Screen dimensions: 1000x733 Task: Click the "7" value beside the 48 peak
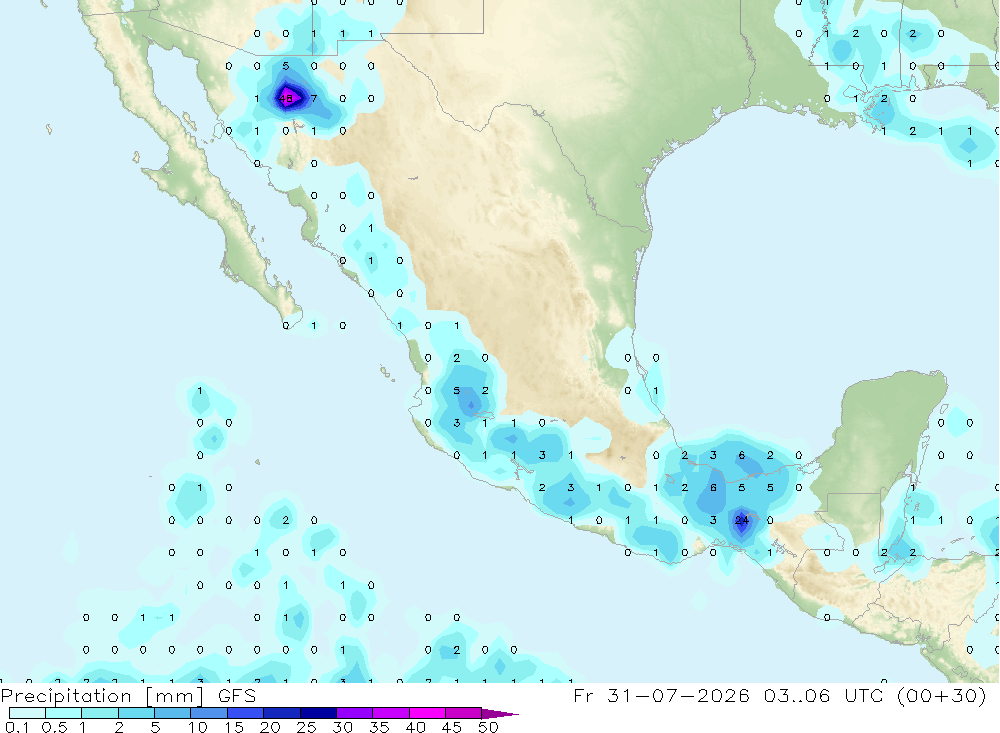coord(314,98)
